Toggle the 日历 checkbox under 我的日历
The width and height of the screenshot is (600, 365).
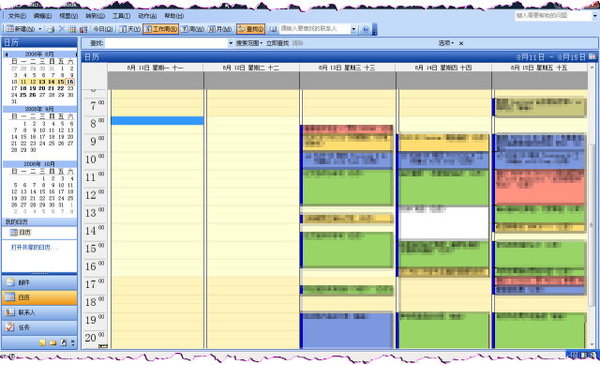14,232
